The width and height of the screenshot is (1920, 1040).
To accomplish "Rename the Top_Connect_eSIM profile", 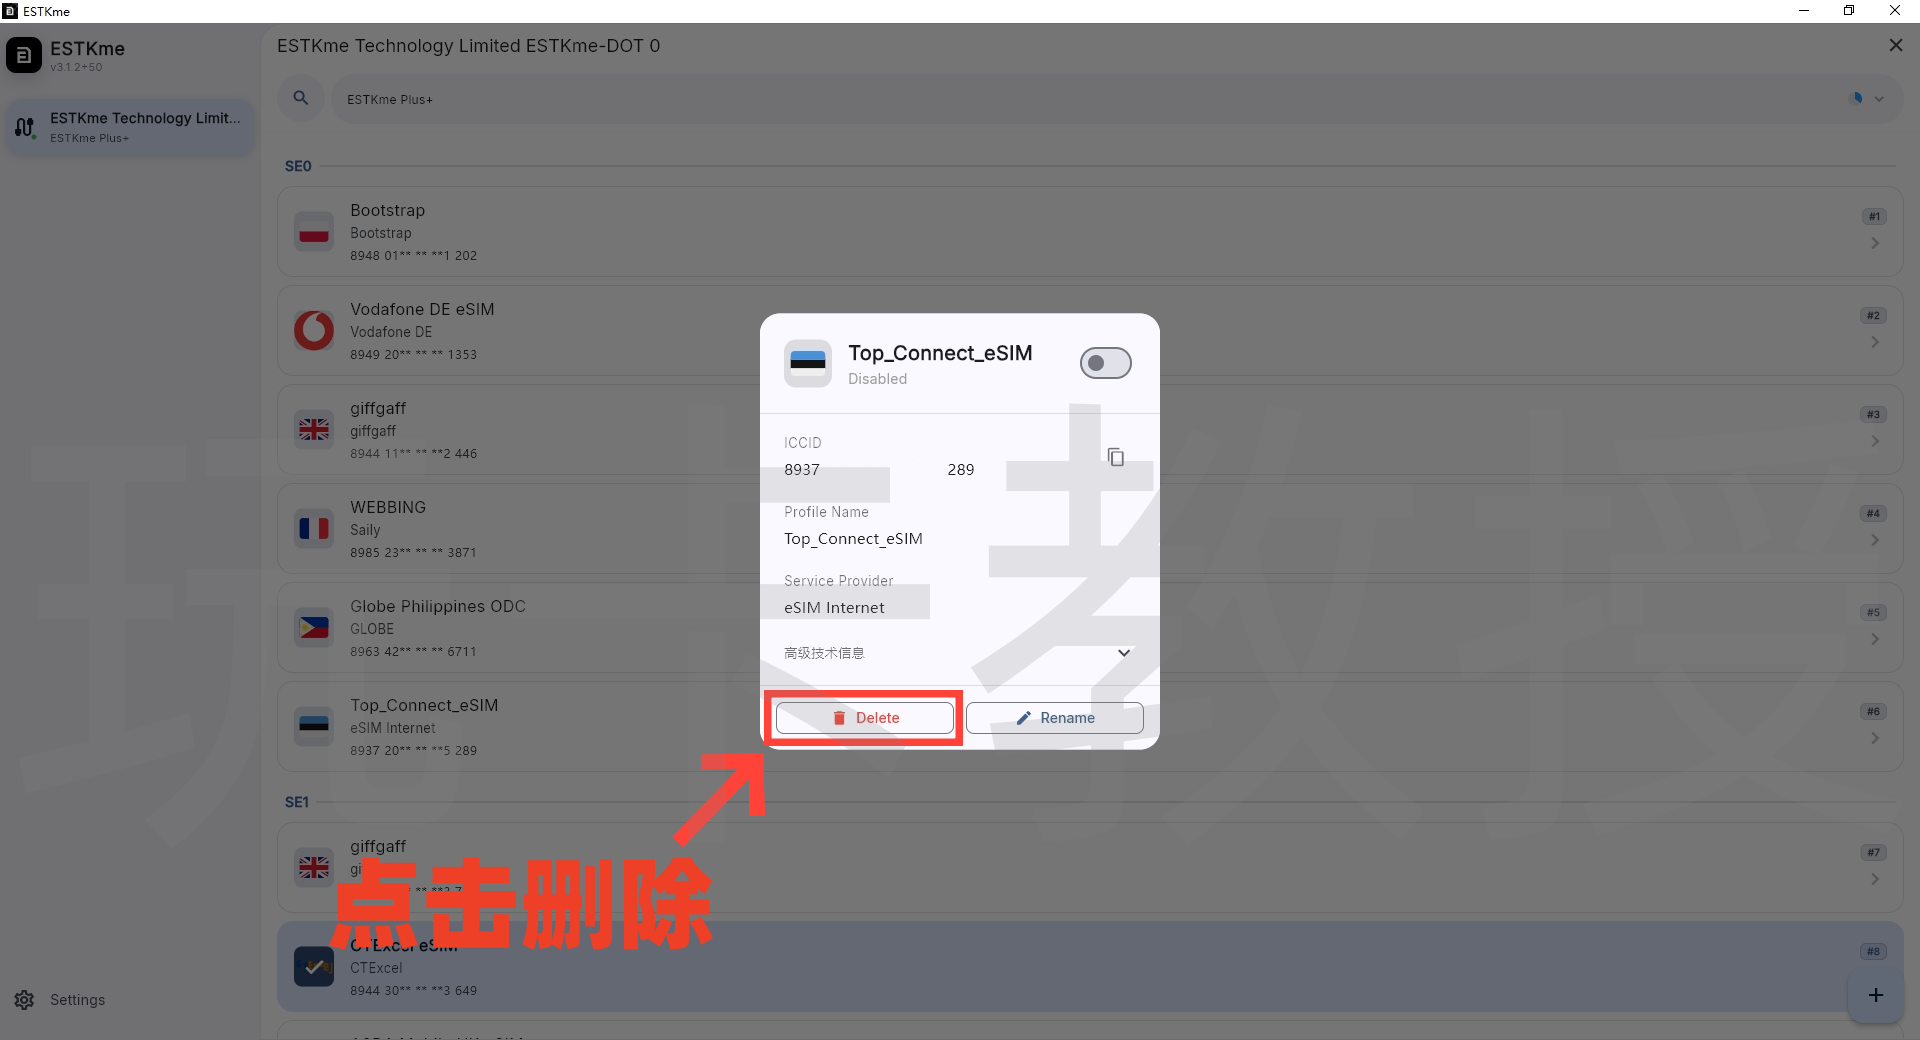I will pos(1055,718).
